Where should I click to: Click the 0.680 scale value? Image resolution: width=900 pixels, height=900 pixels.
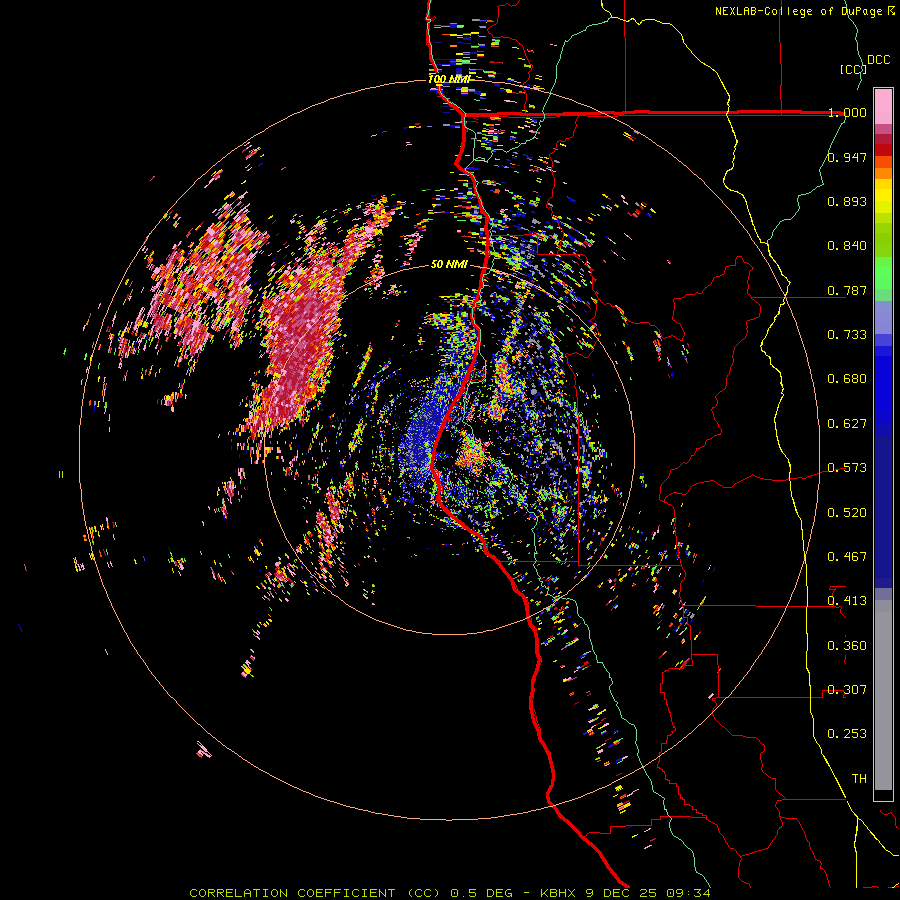847,379
